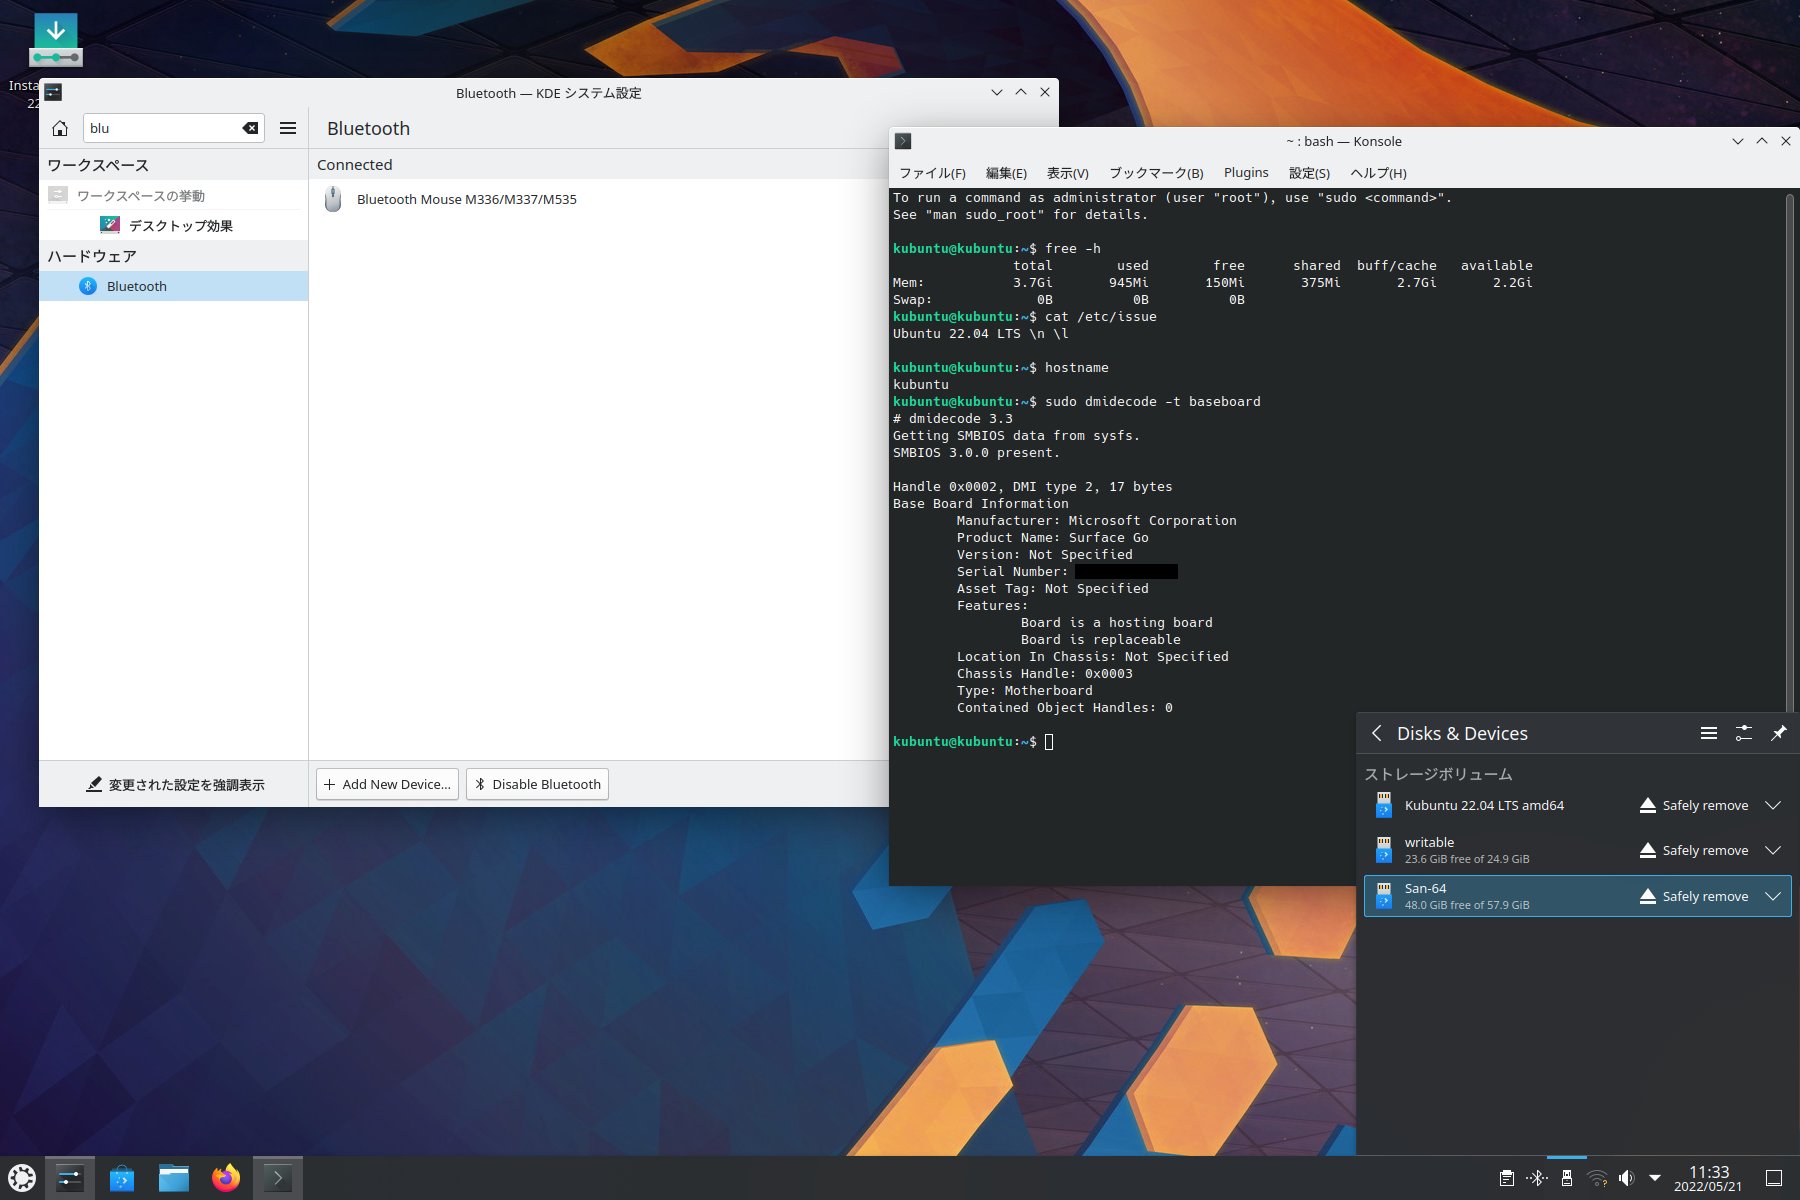Safely remove Kubuntu 22.04 LTS amd64
Viewport: 1800px width, 1200px height.
tap(1694, 805)
